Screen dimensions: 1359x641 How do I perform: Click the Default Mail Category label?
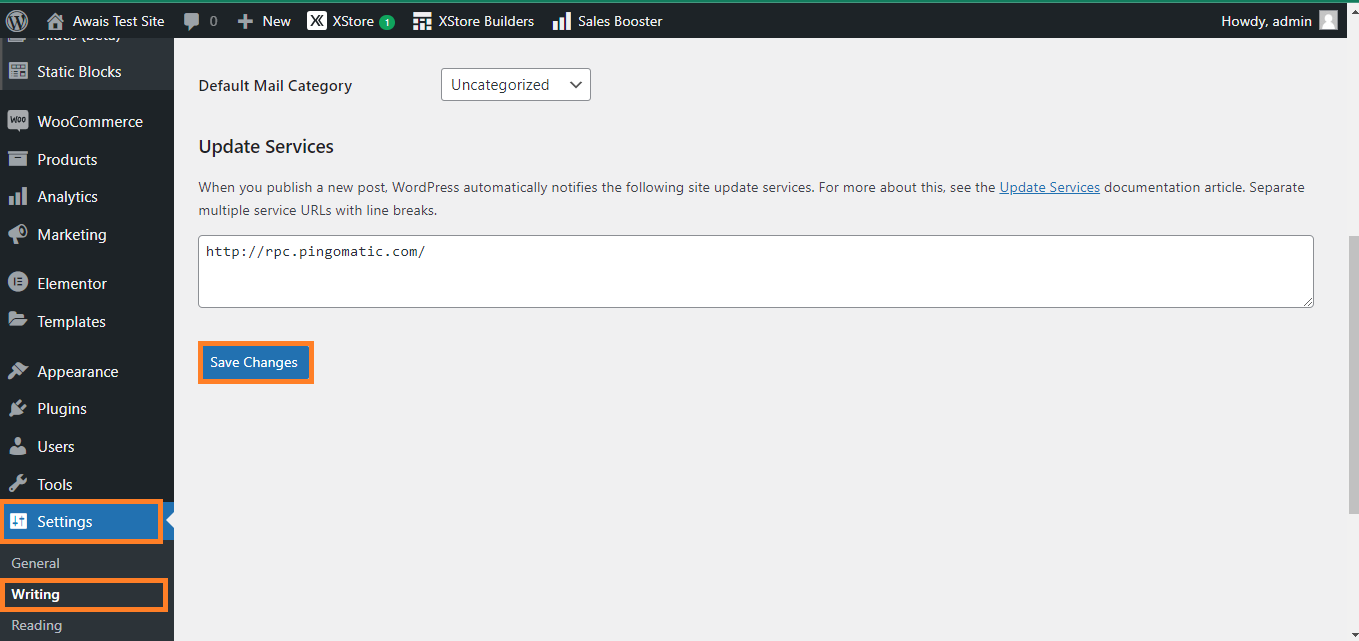(x=275, y=86)
